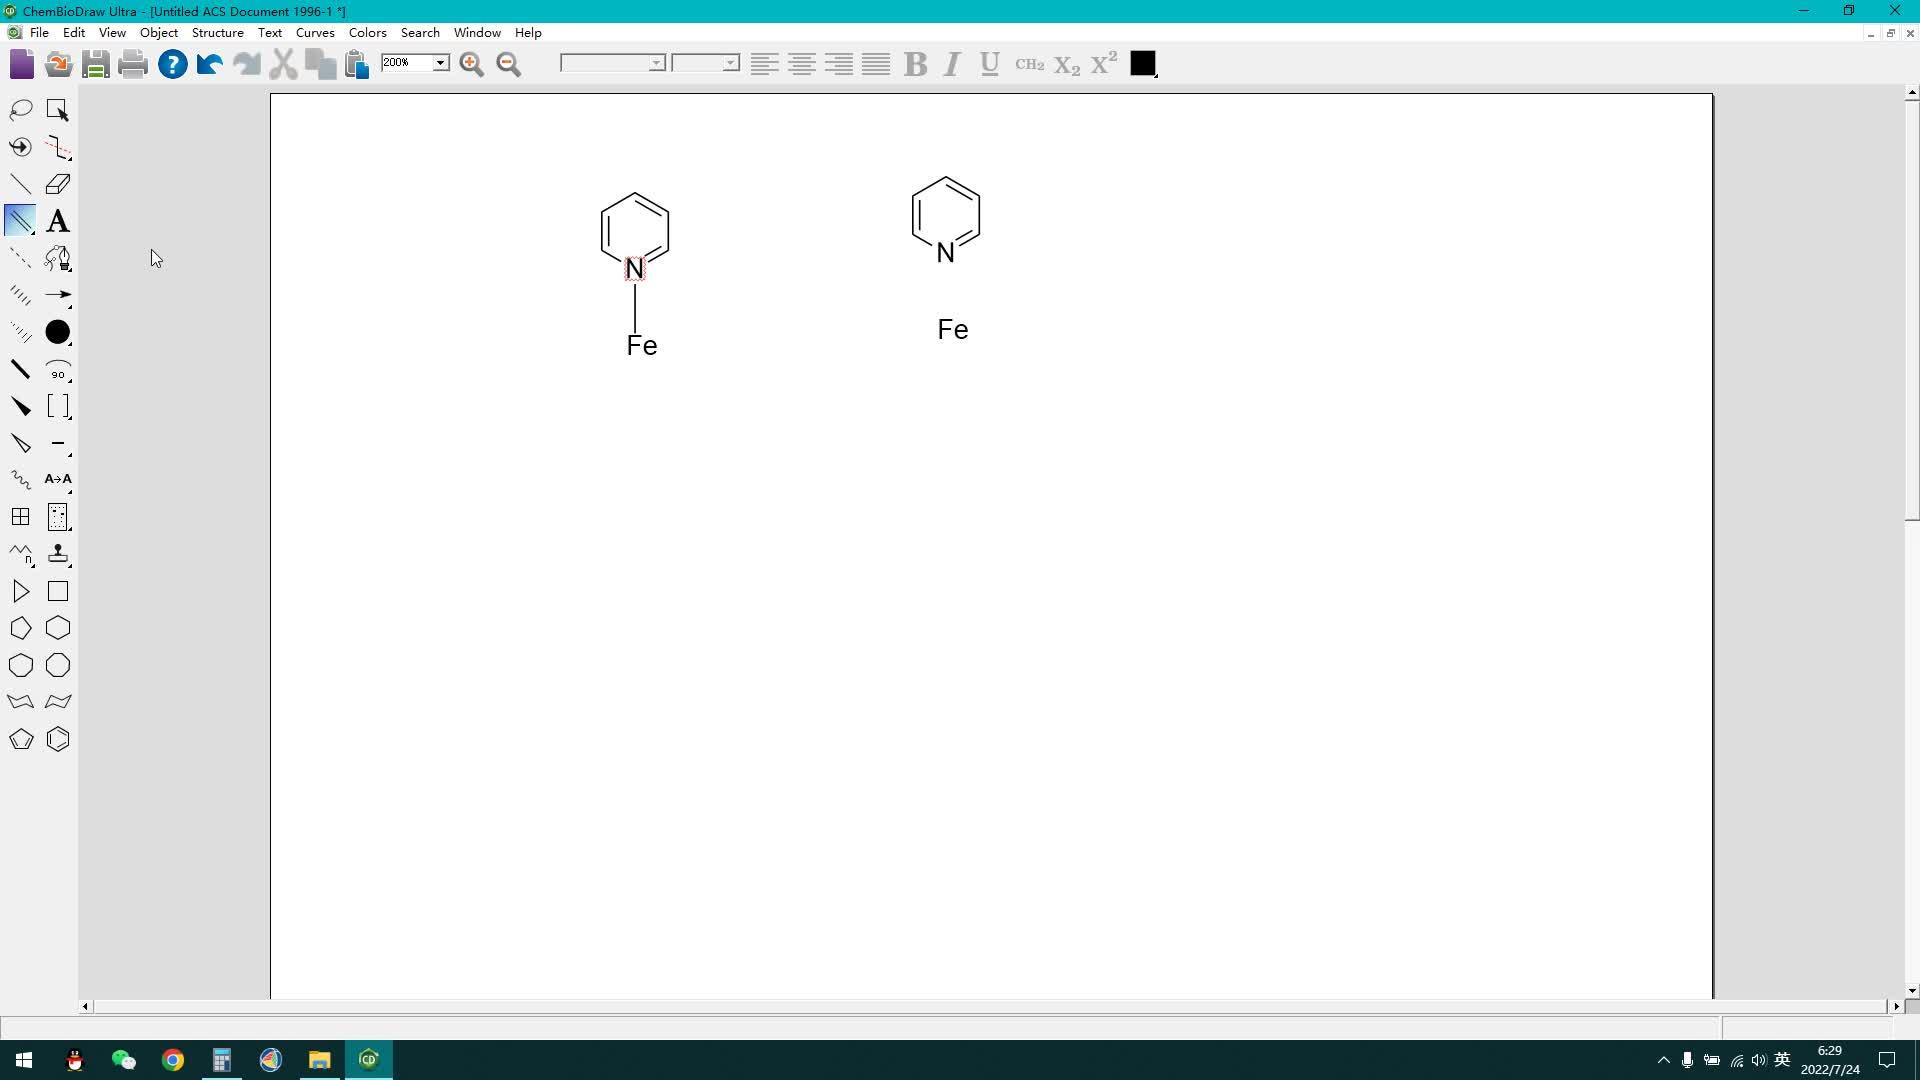Open the font family dropdown
1920x1080 pixels.
pyautogui.click(x=655, y=62)
